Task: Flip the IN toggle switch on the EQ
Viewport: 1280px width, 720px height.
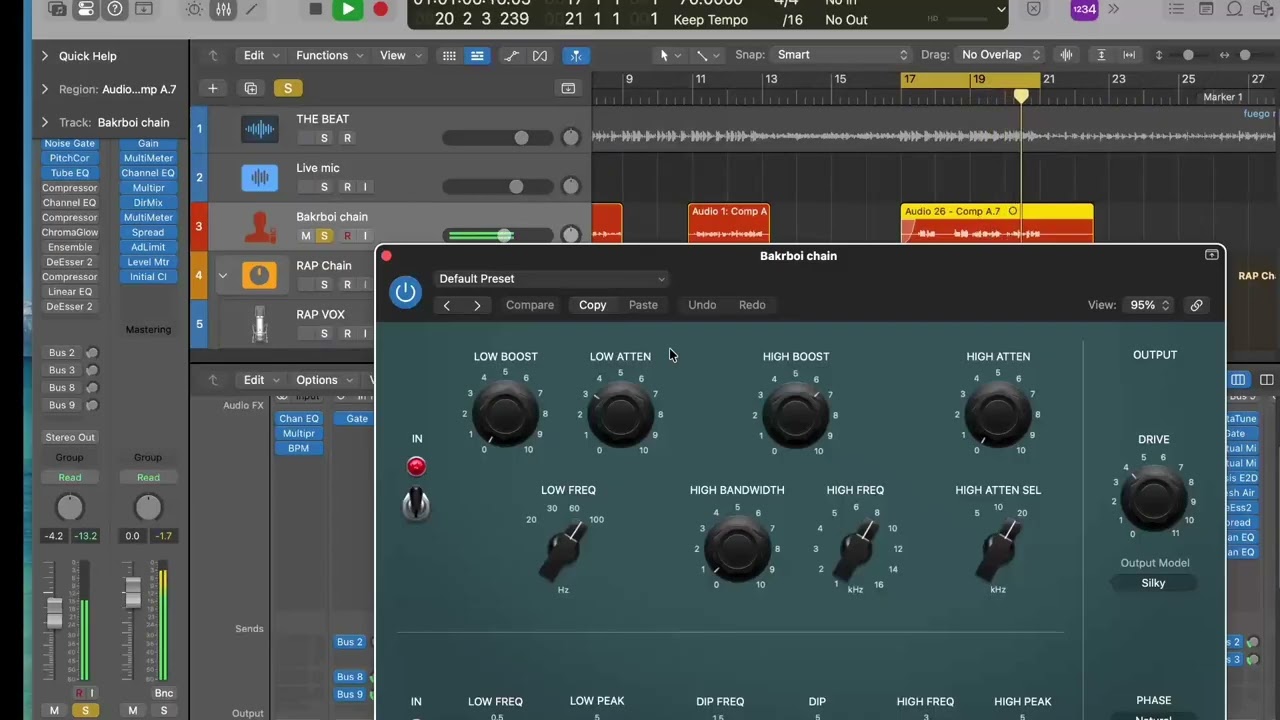Action: point(416,504)
